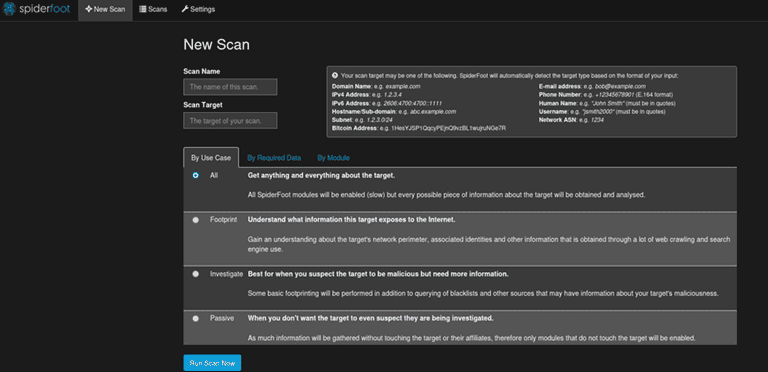This screenshot has width=768, height=372.
Task: Switch to the By Module tab
Action: [333, 158]
